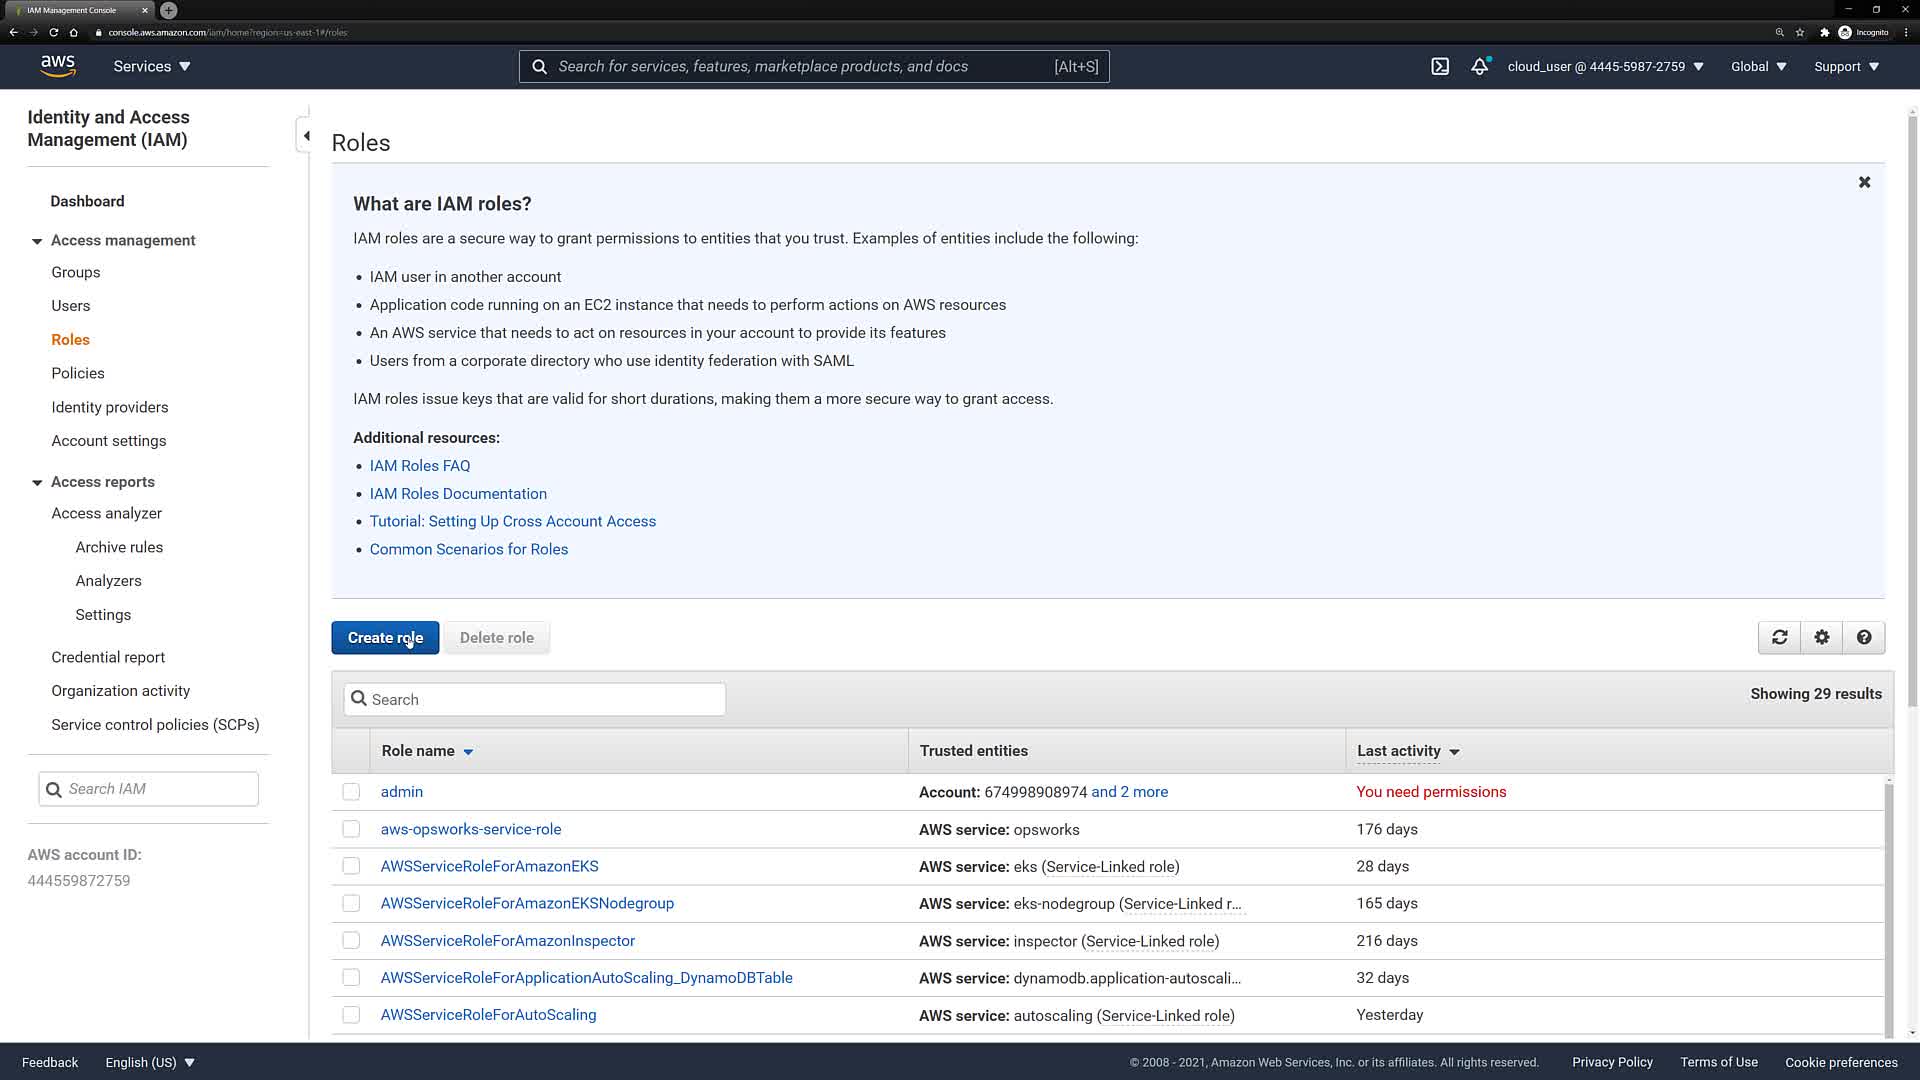
Task: Check the AWSServiceRoleForAmazonInspector row
Action: [351, 941]
